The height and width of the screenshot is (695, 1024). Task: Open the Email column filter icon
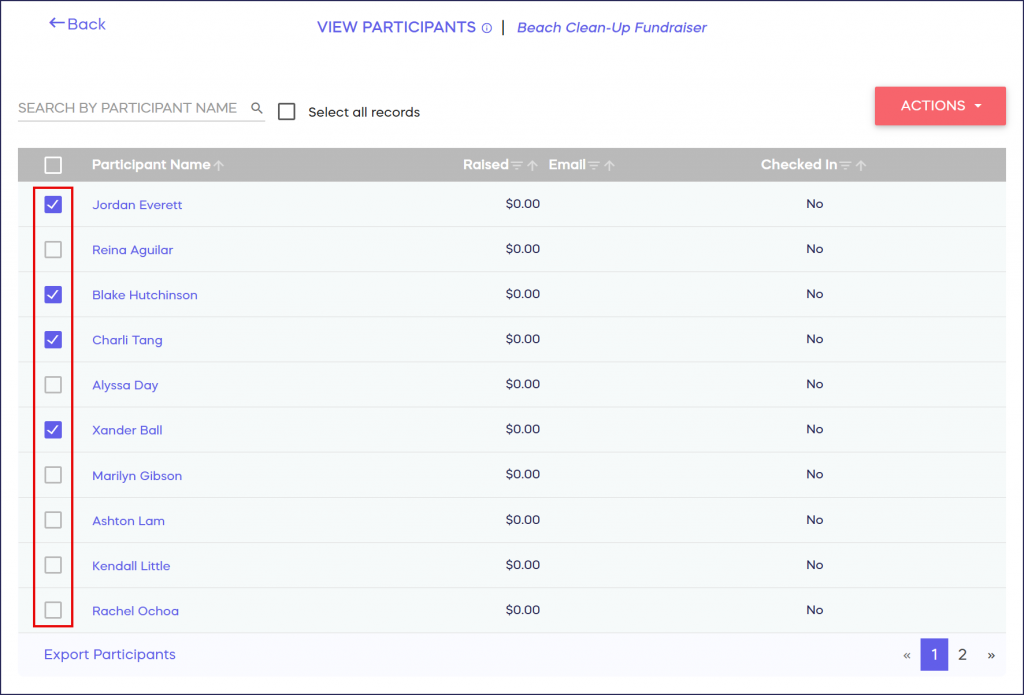pos(594,165)
